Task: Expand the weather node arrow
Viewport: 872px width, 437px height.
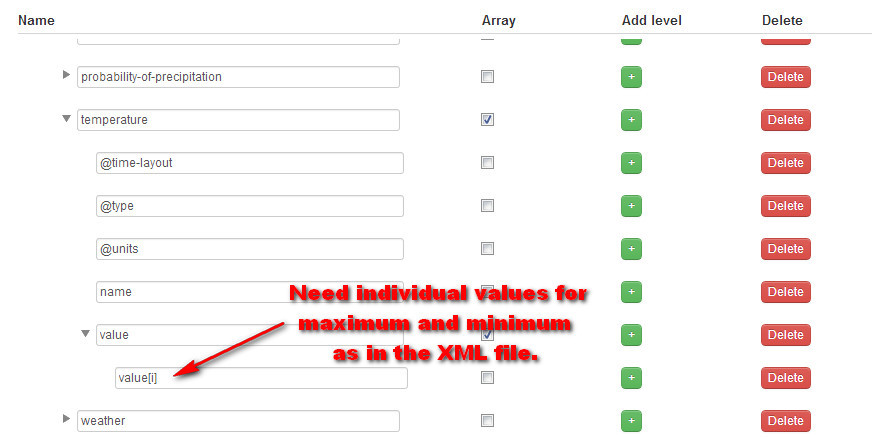Action: [67, 420]
